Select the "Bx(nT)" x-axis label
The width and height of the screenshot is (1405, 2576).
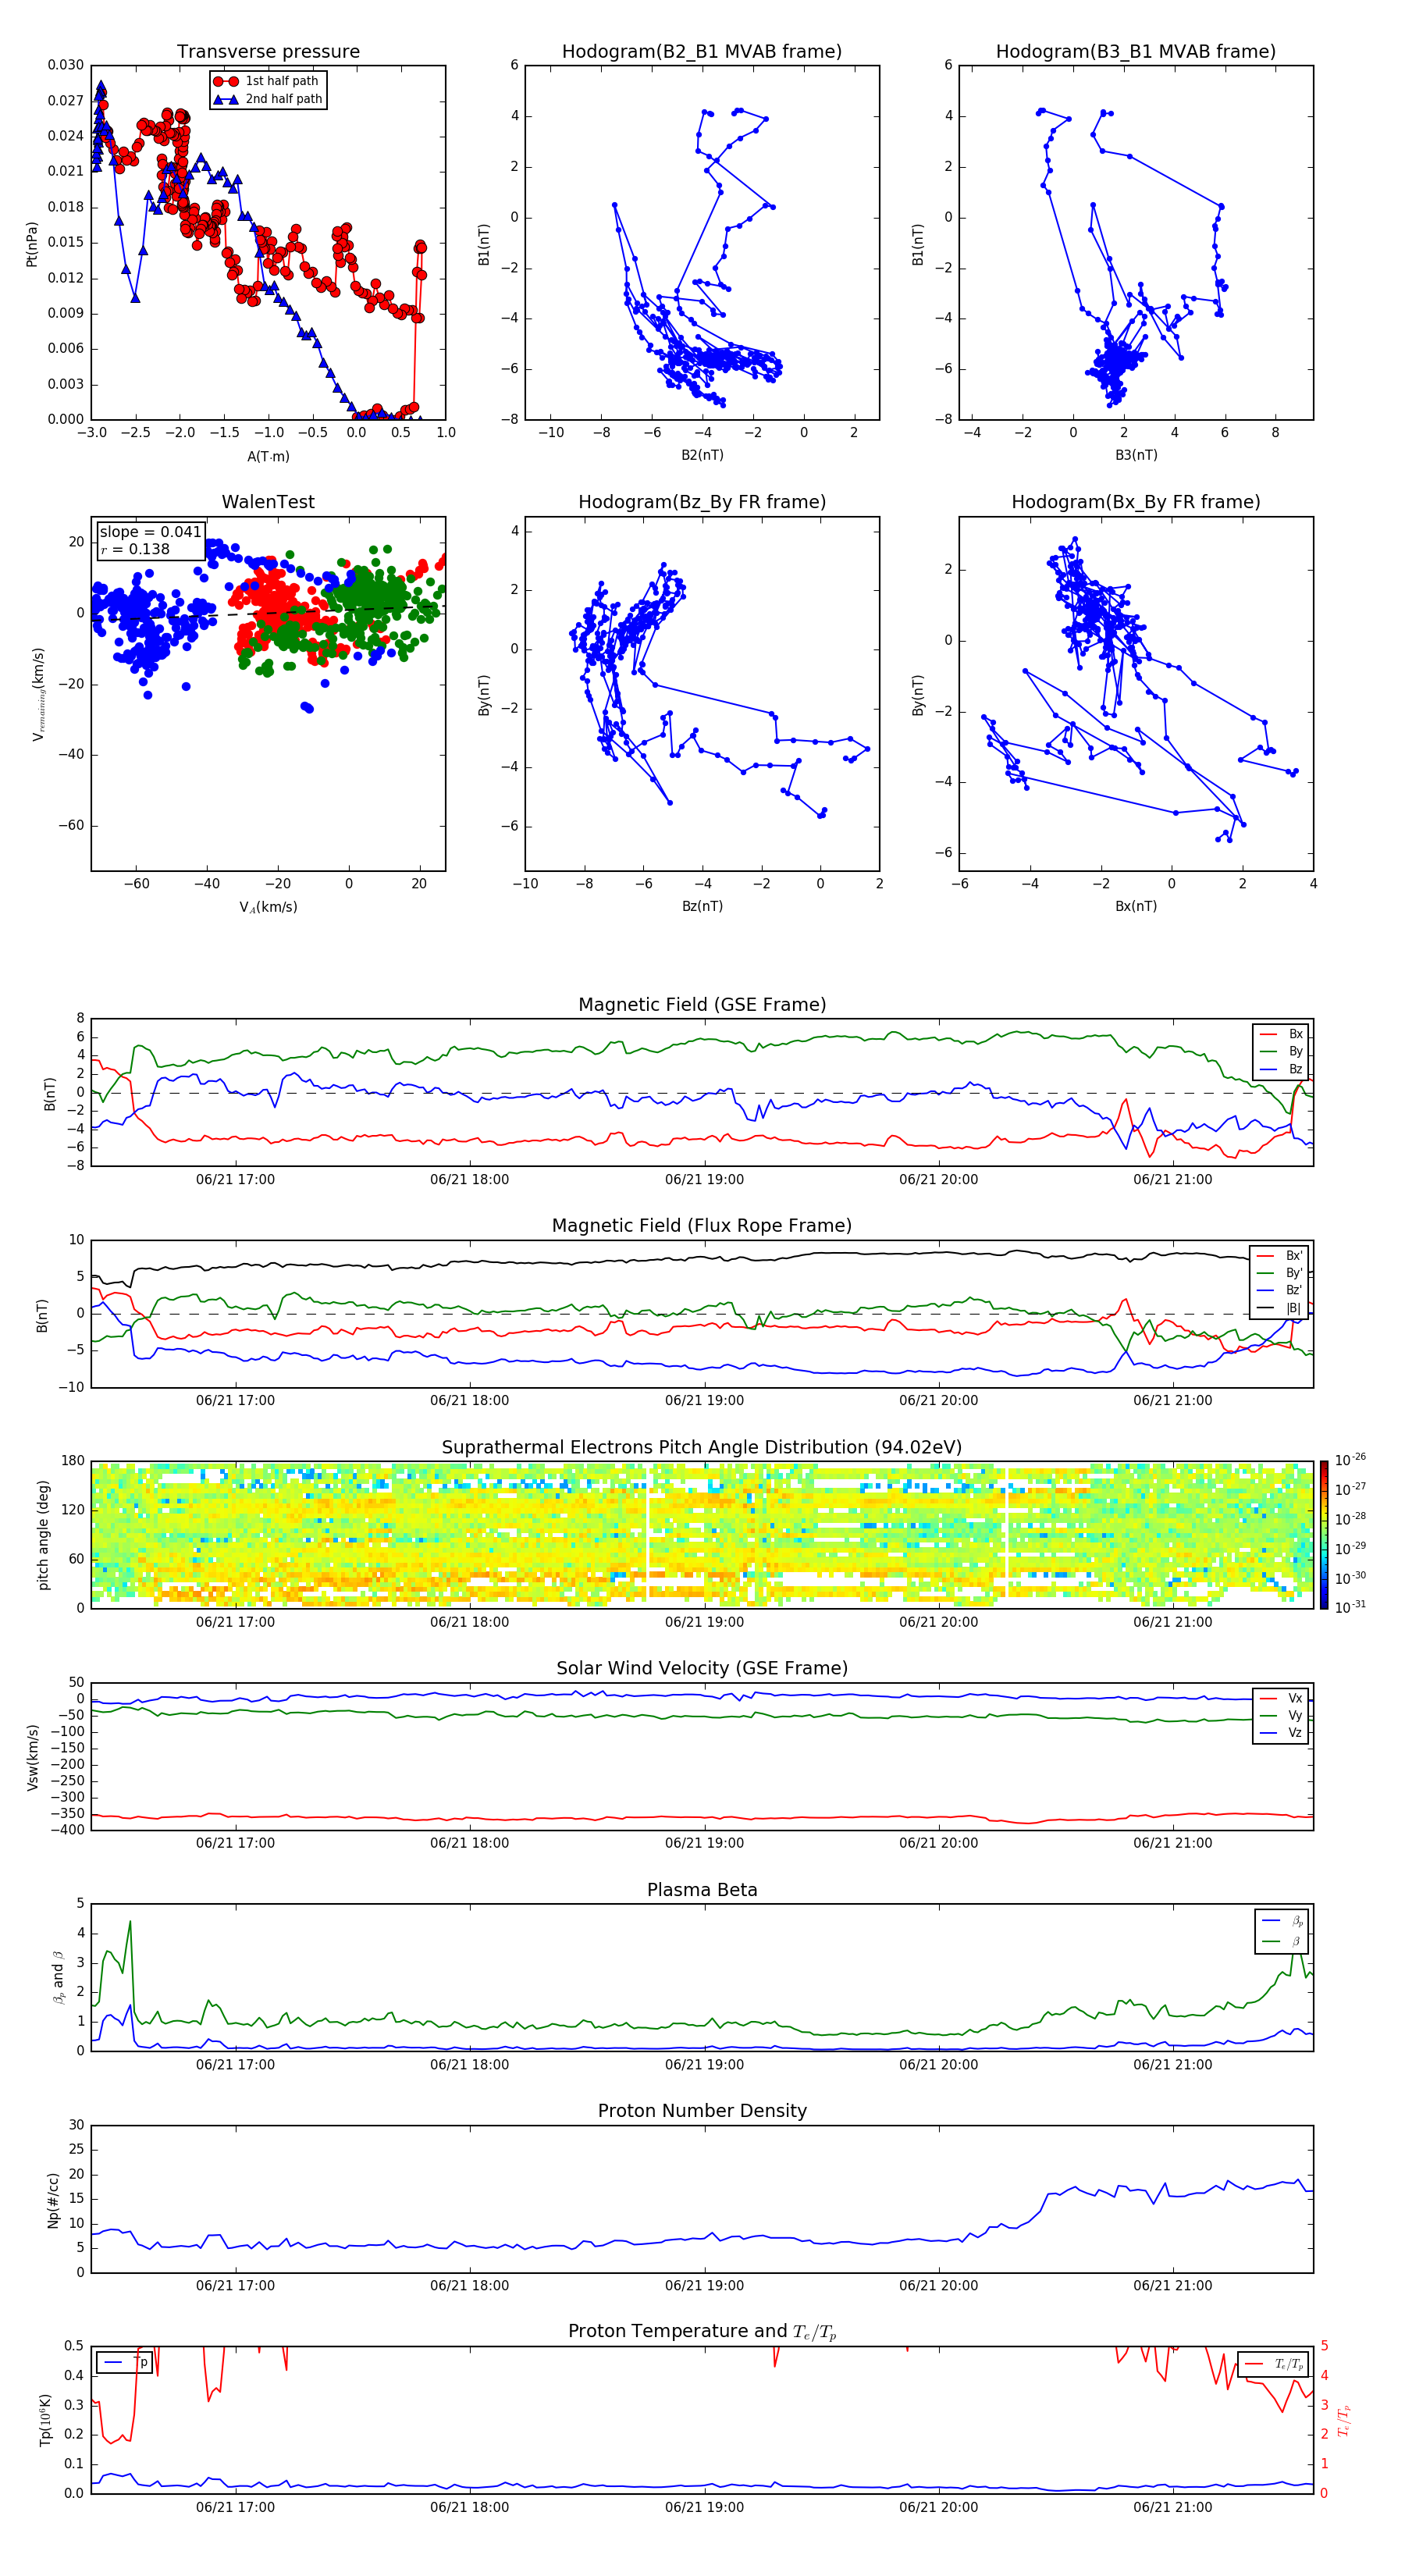click(x=1136, y=906)
